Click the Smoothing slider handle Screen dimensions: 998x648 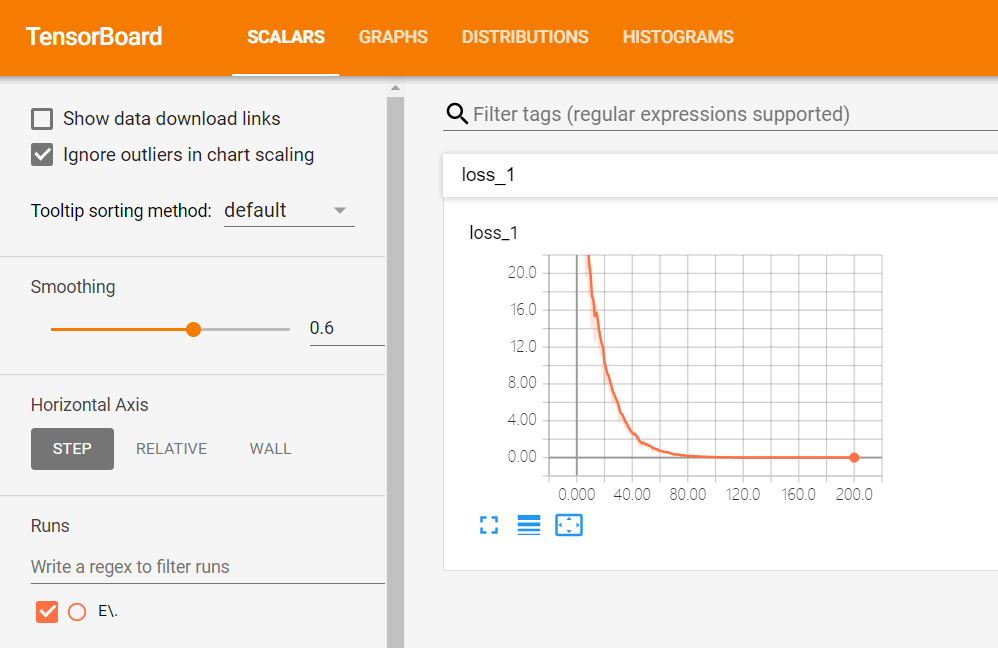point(193,329)
